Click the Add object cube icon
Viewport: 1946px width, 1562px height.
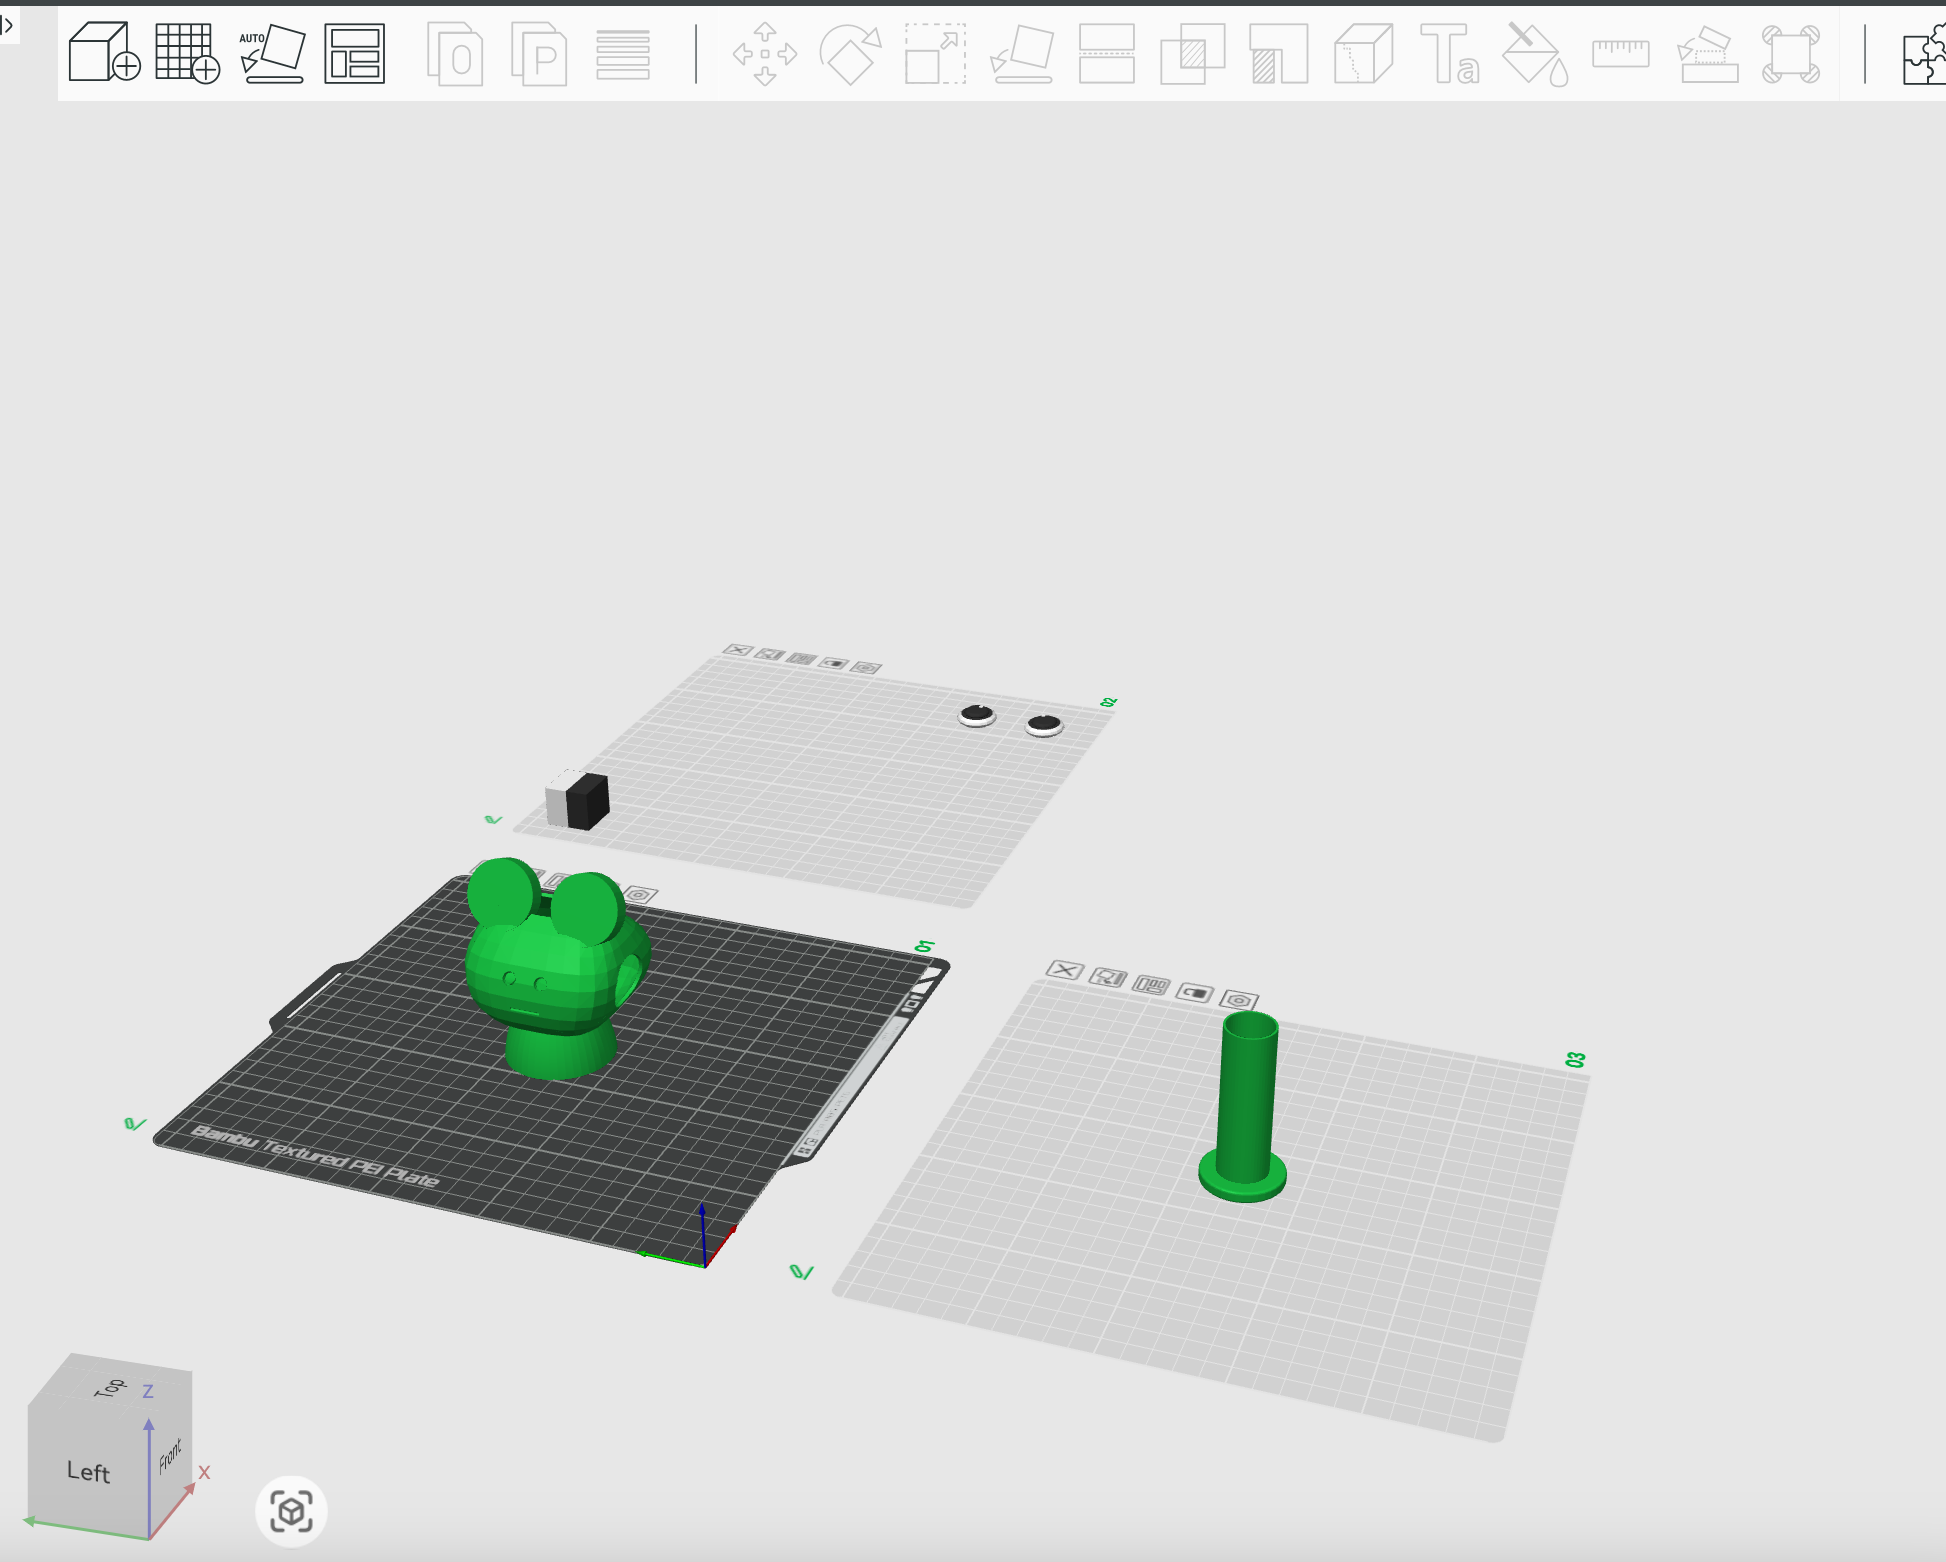(104, 52)
